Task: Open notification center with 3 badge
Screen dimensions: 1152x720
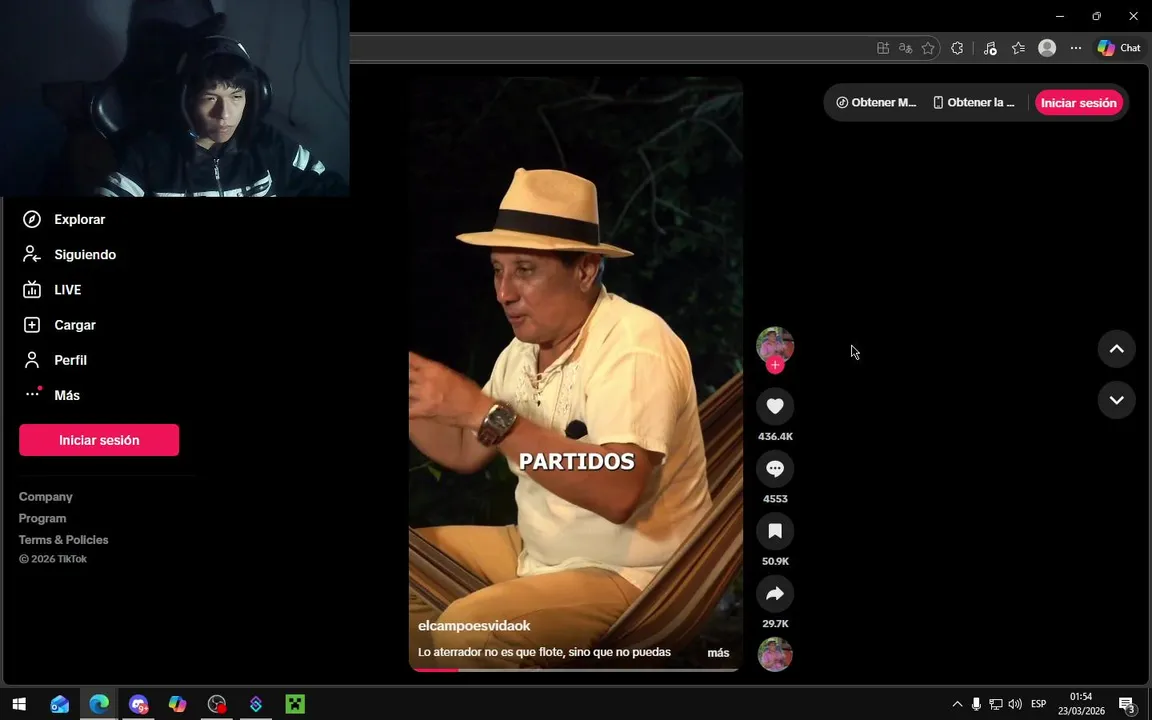Action: [x=1127, y=704]
